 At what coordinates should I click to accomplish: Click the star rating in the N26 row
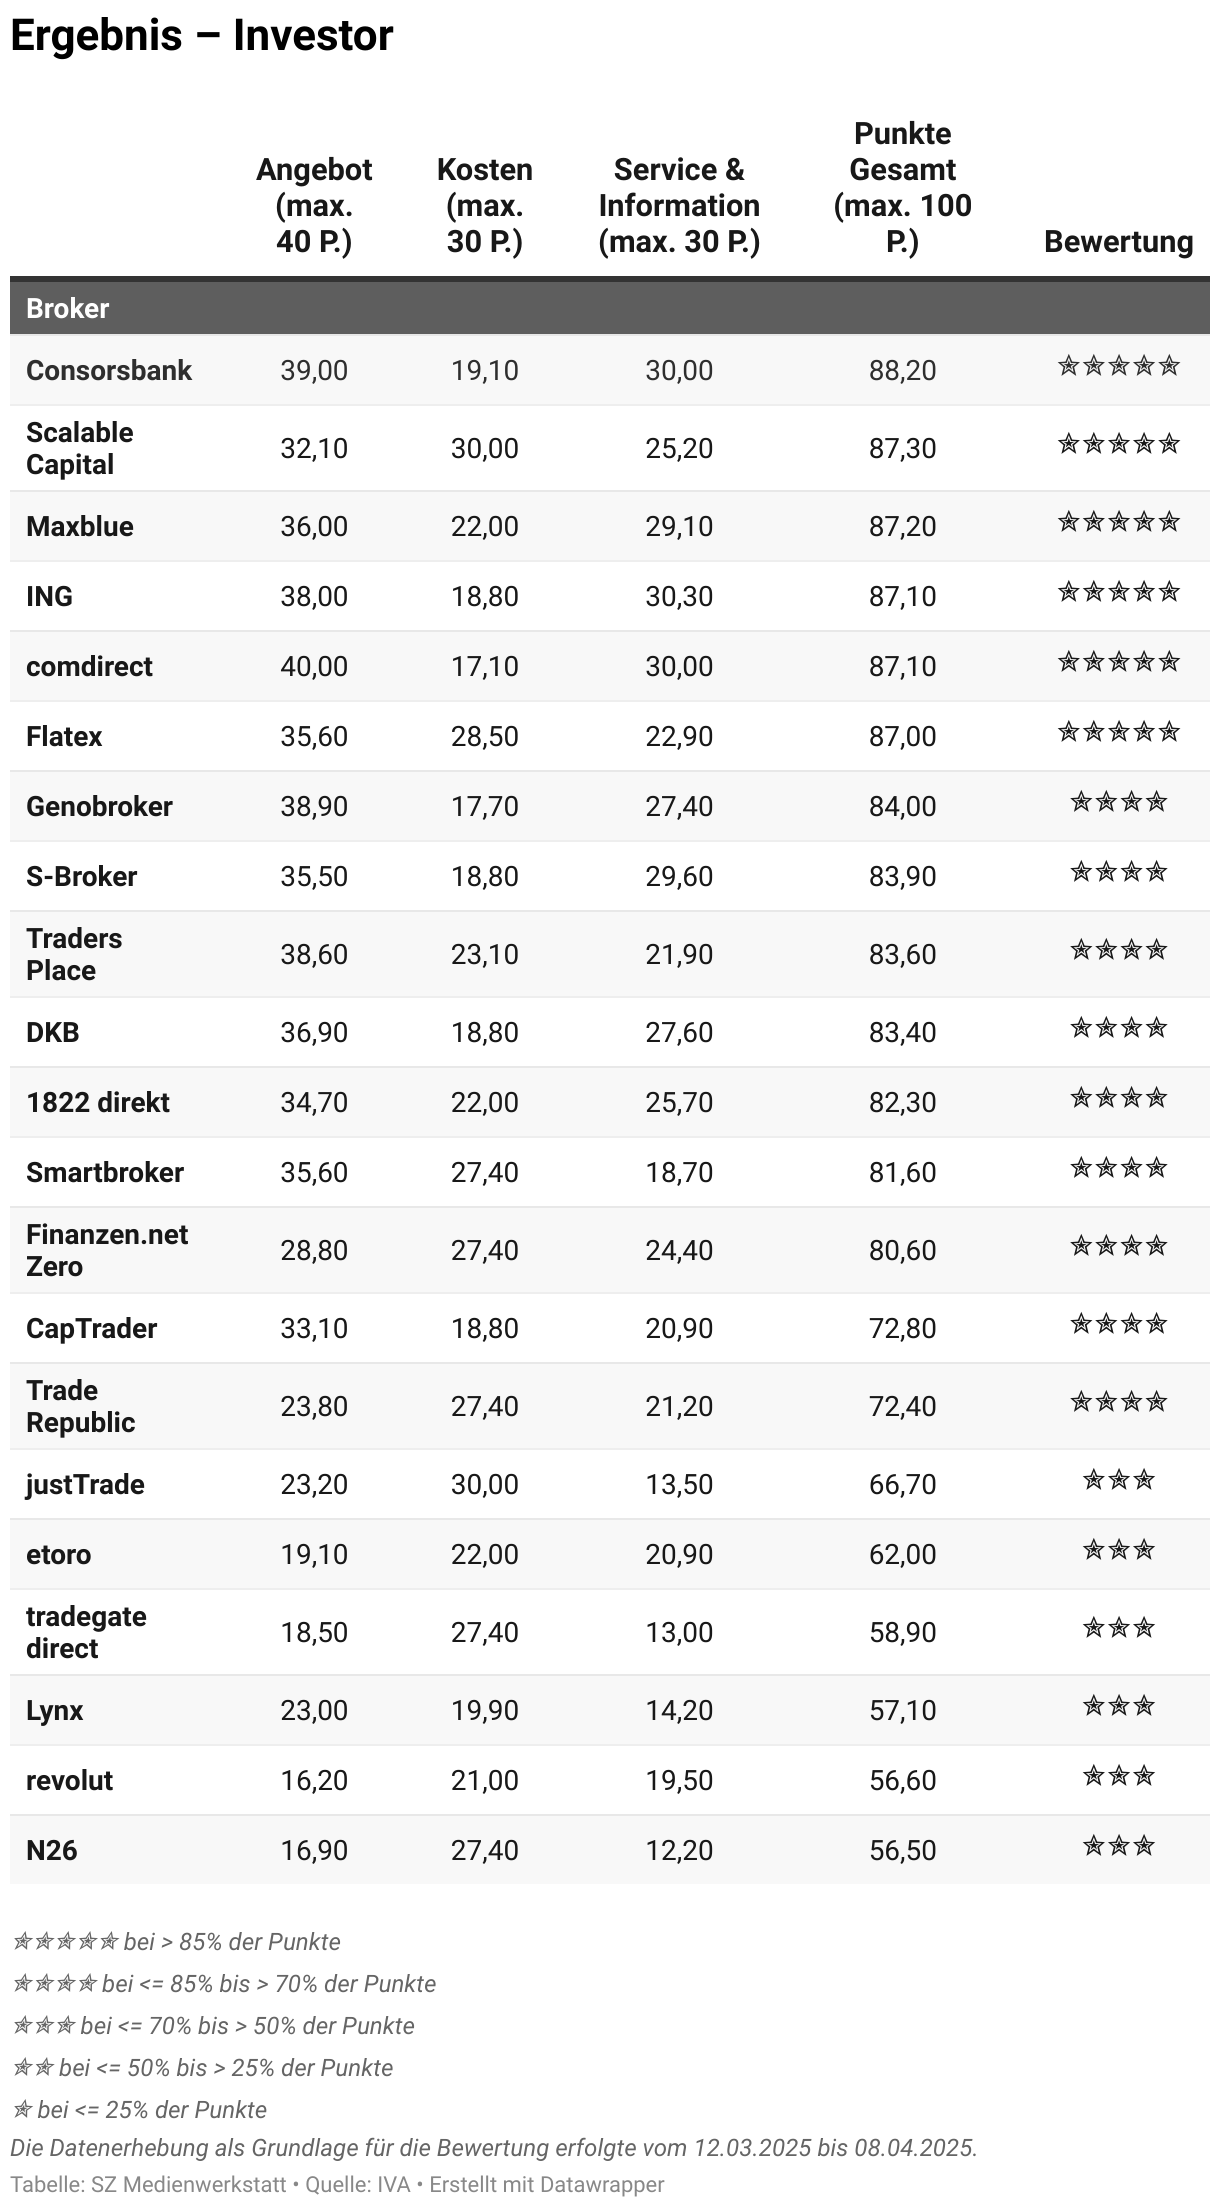[1118, 1846]
